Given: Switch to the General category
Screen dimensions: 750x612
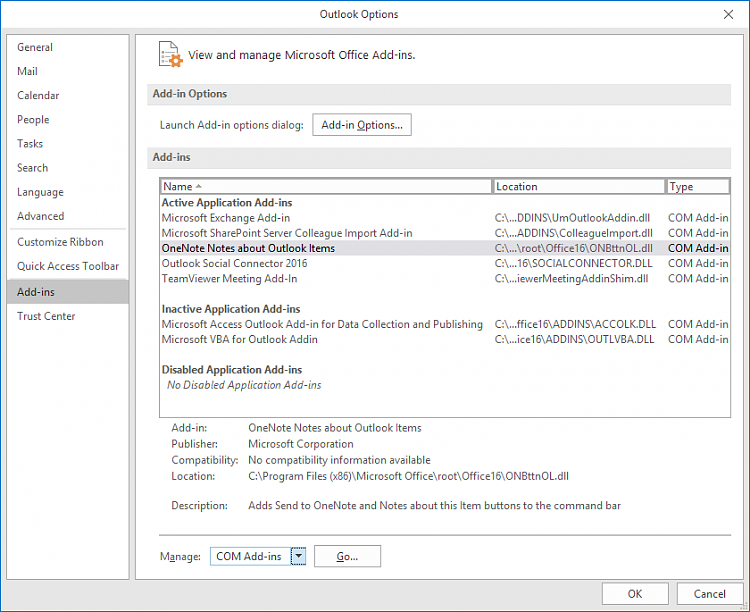Looking at the screenshot, I should pos(35,47).
